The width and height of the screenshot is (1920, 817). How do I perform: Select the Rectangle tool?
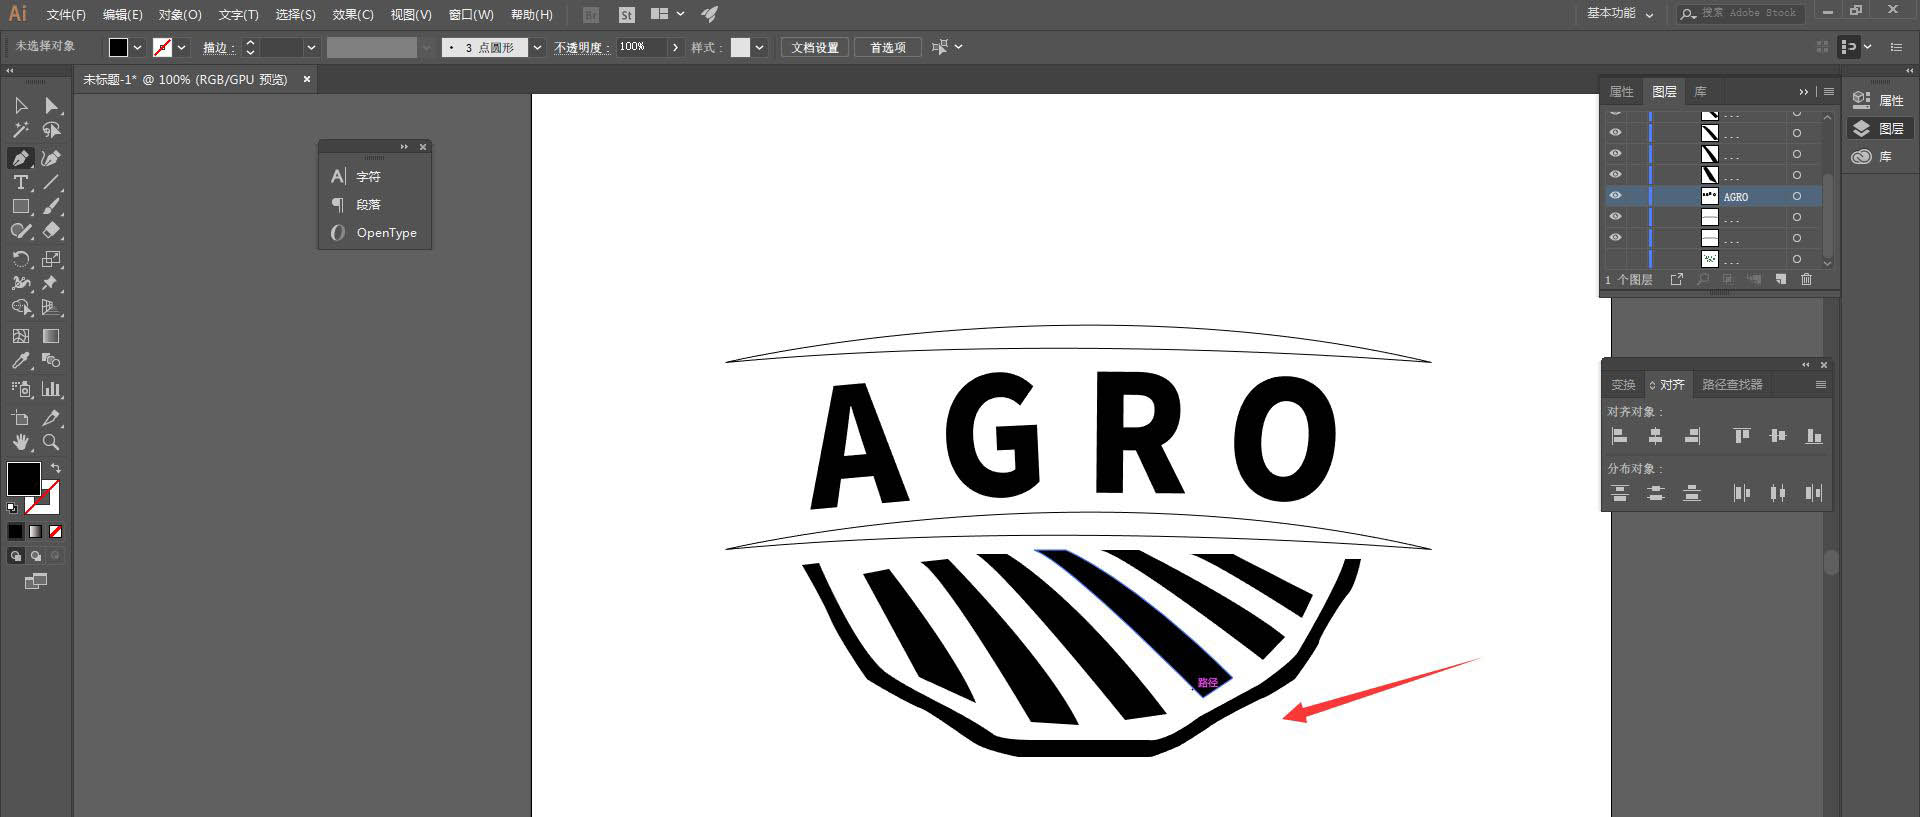pos(20,206)
